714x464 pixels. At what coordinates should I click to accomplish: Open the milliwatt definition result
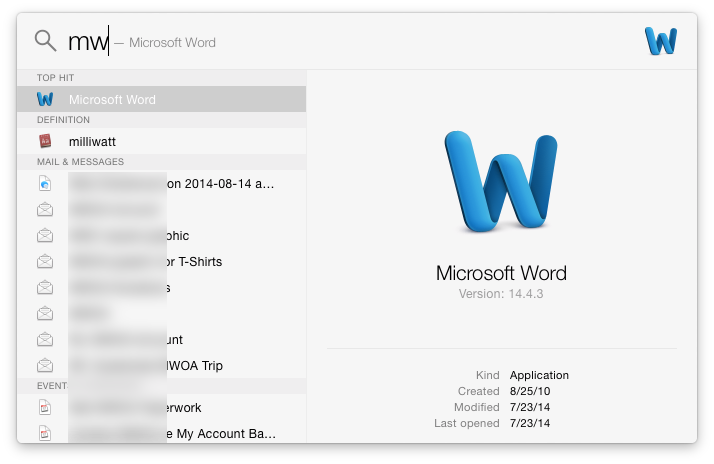(x=162, y=141)
